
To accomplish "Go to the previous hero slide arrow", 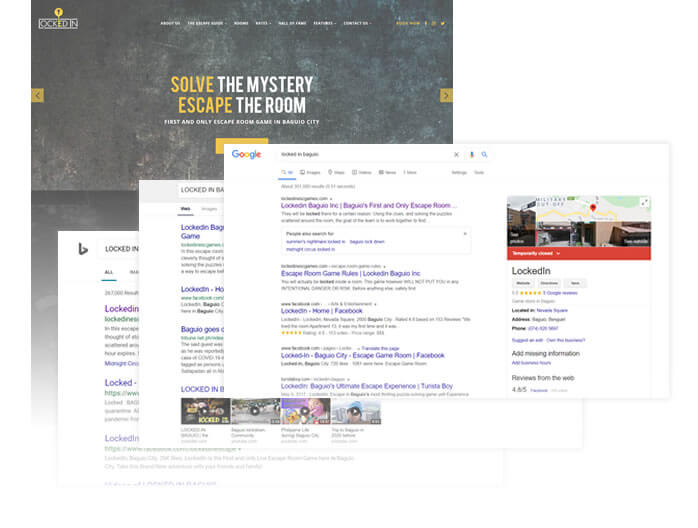I will [37, 95].
